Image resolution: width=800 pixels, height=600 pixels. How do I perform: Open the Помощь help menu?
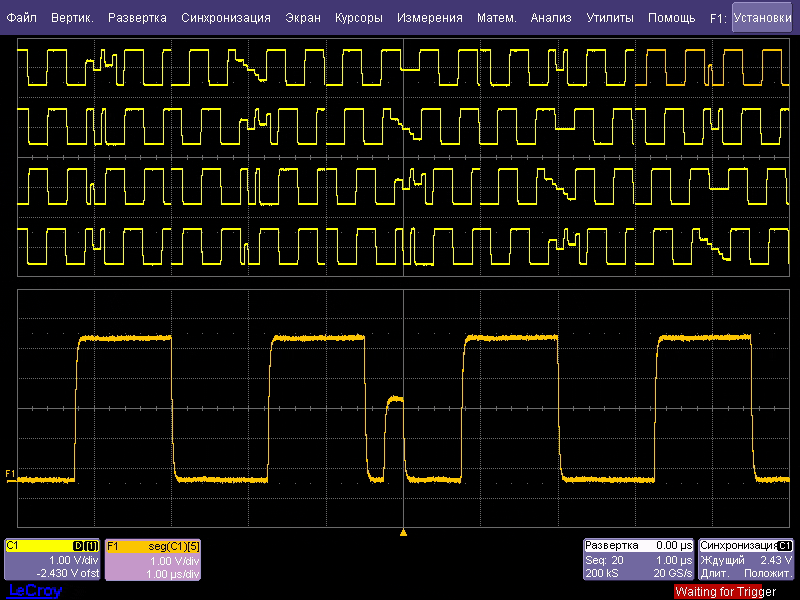(671, 18)
